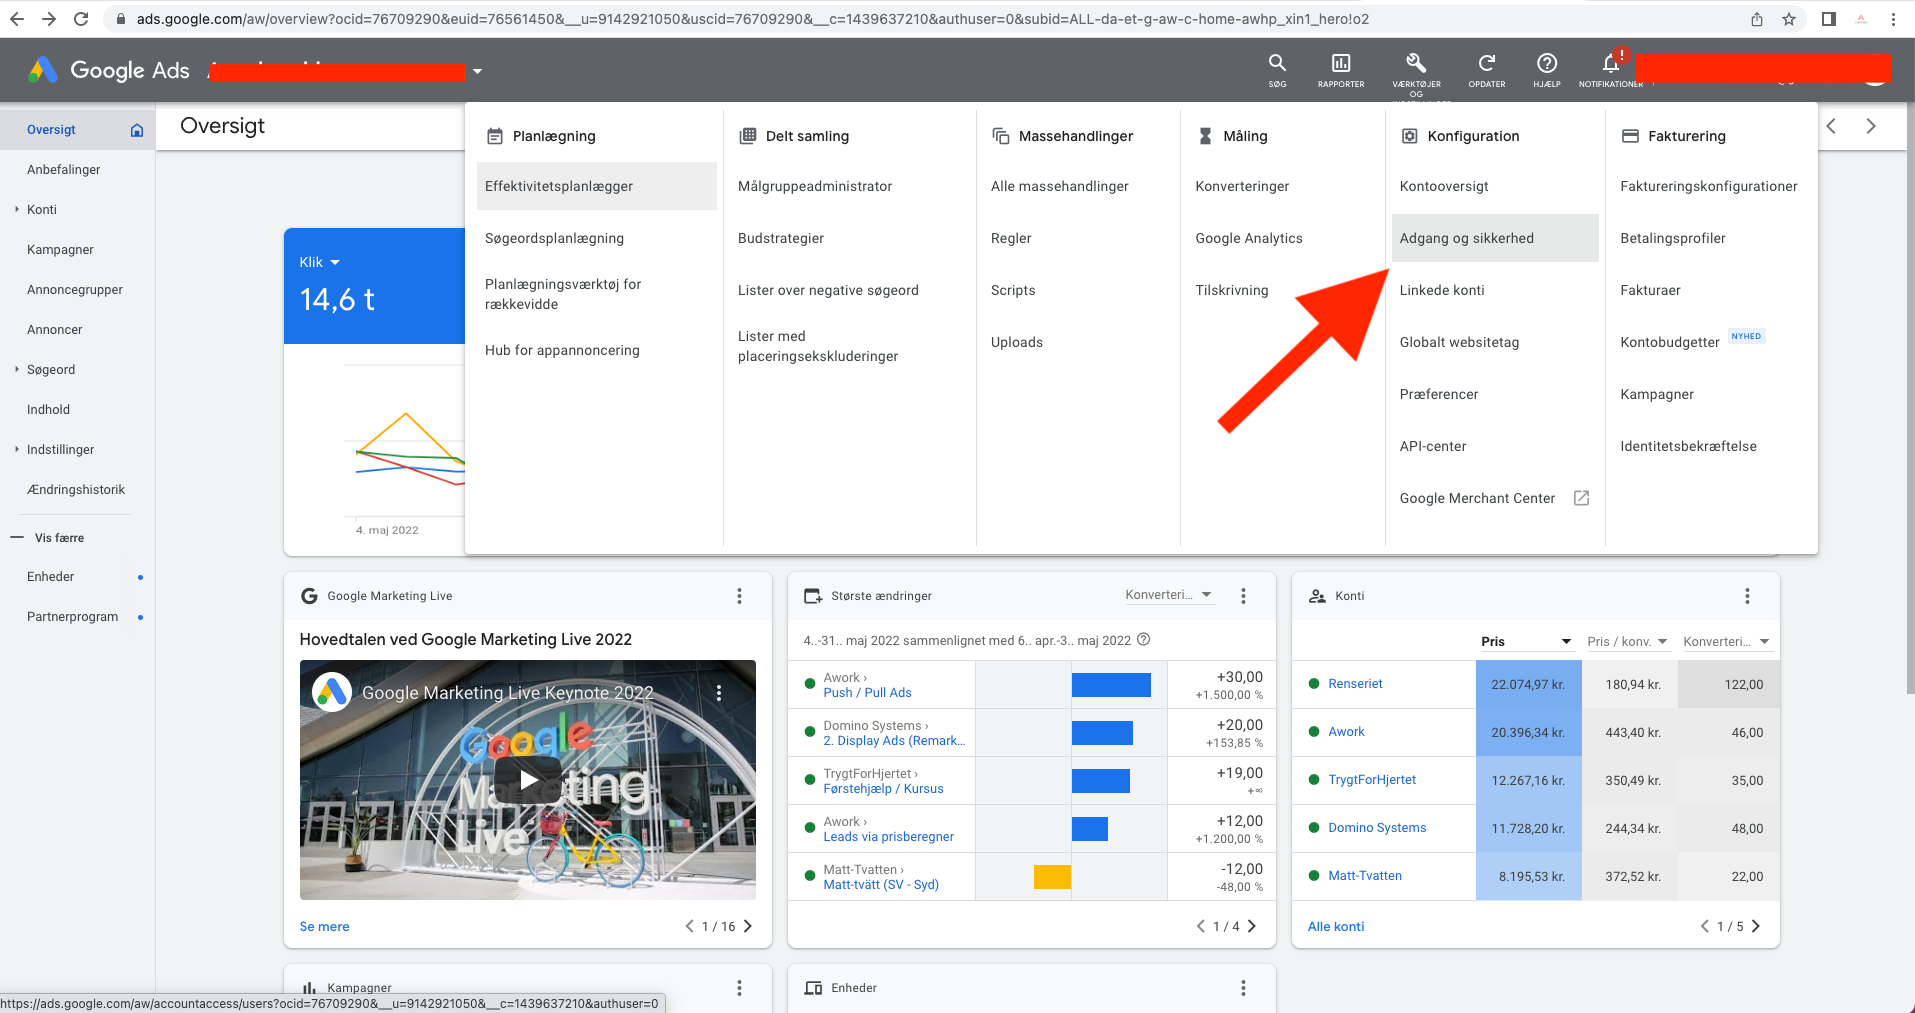Select Konverteringer under Måling
The width and height of the screenshot is (1915, 1013).
1242,186
